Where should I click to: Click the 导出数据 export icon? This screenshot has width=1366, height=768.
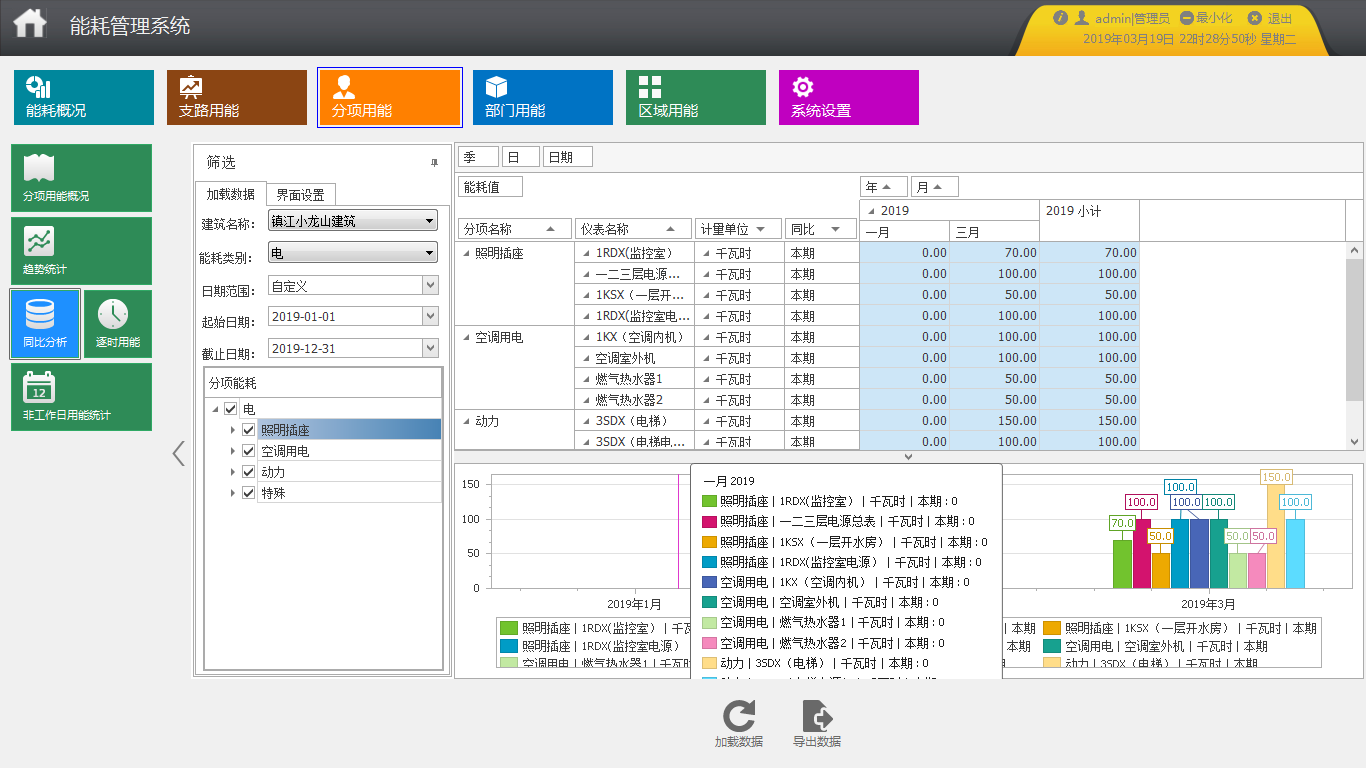(x=817, y=716)
